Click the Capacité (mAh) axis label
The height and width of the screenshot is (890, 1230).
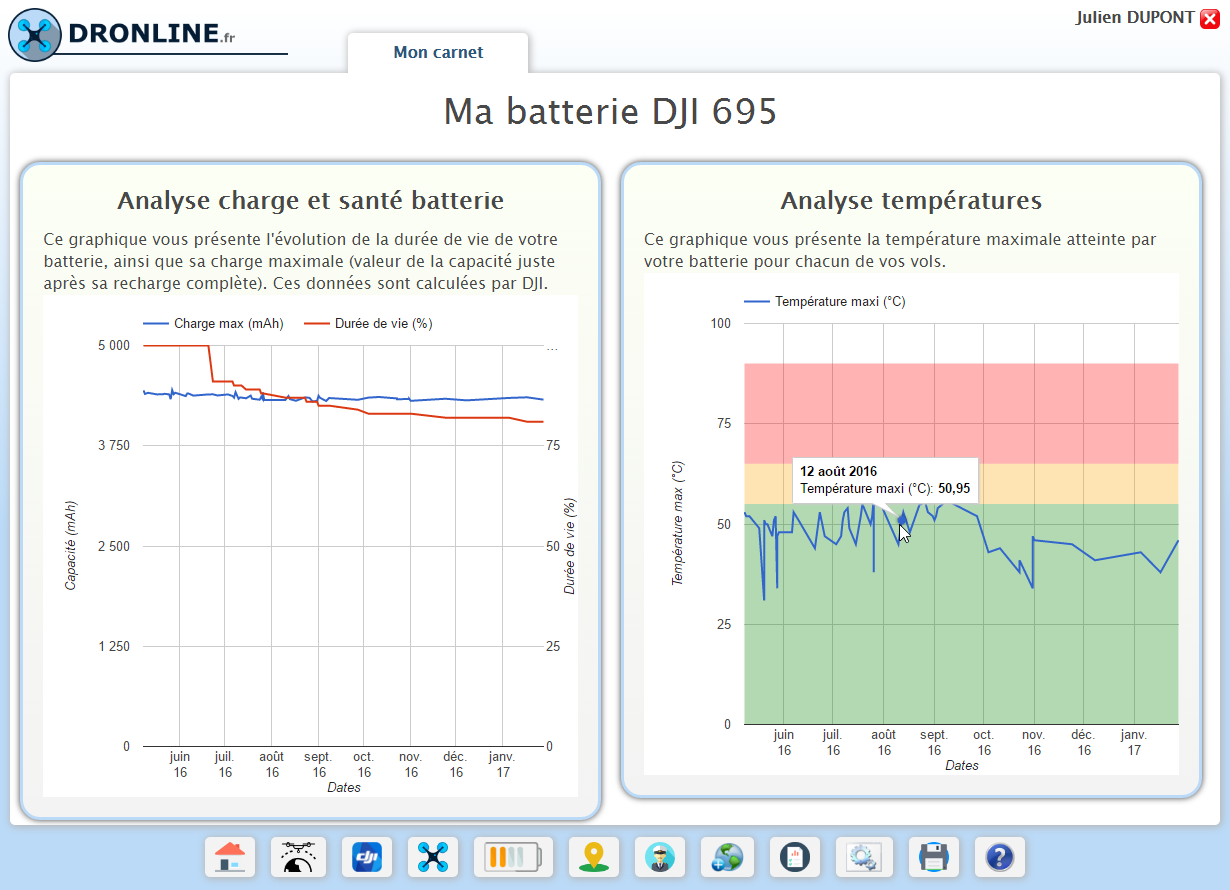pyautogui.click(x=71, y=545)
